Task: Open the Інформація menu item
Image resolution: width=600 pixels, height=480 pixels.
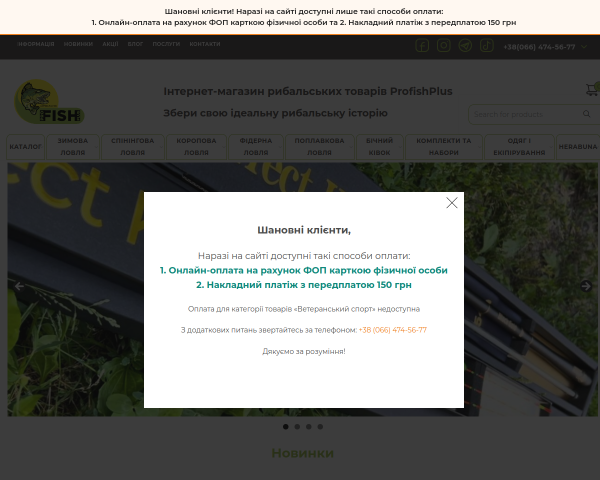Action: [36, 44]
